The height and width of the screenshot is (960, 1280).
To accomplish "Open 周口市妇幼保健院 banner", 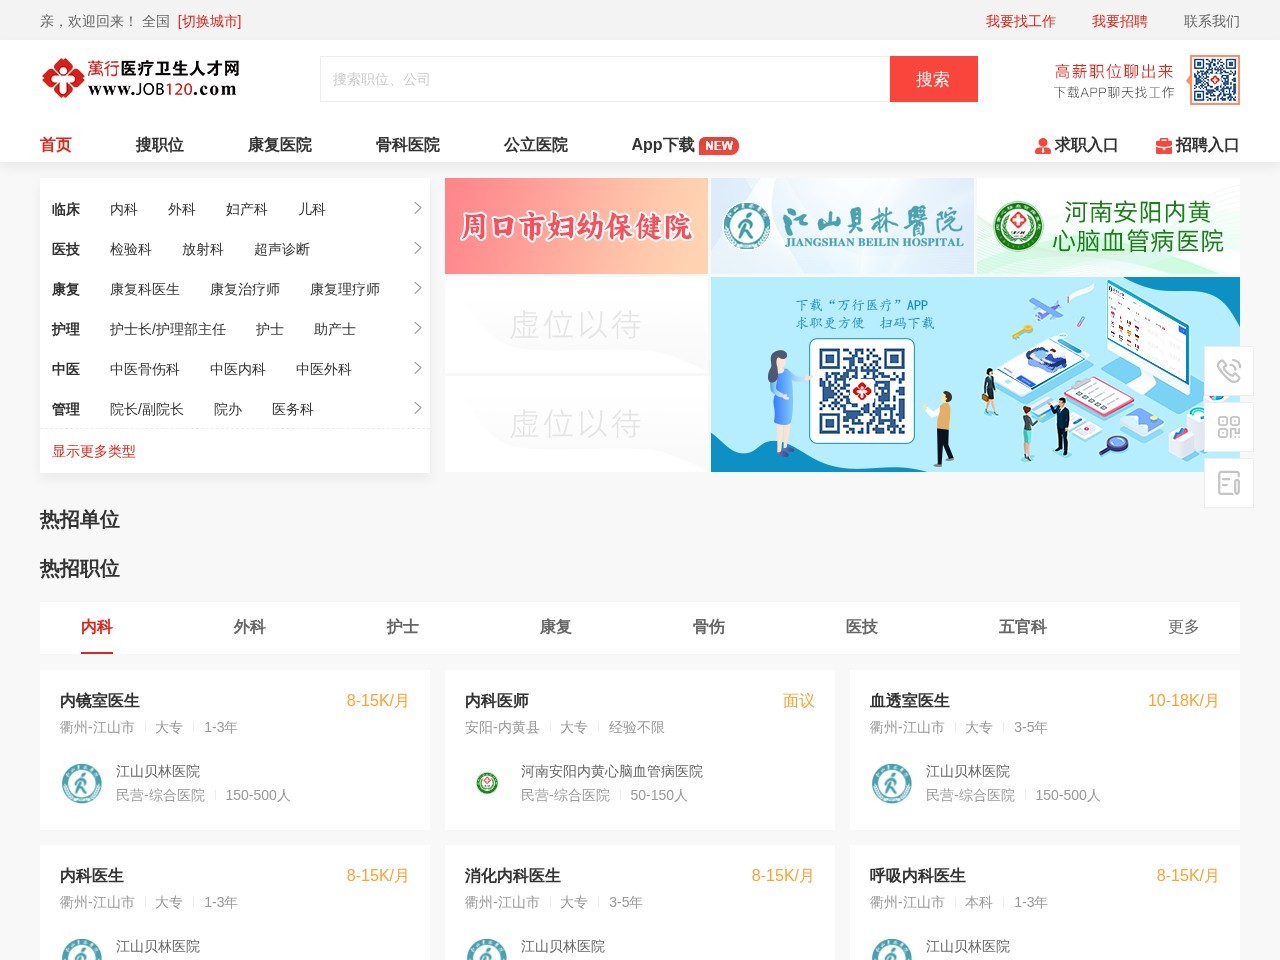I will click(x=576, y=226).
